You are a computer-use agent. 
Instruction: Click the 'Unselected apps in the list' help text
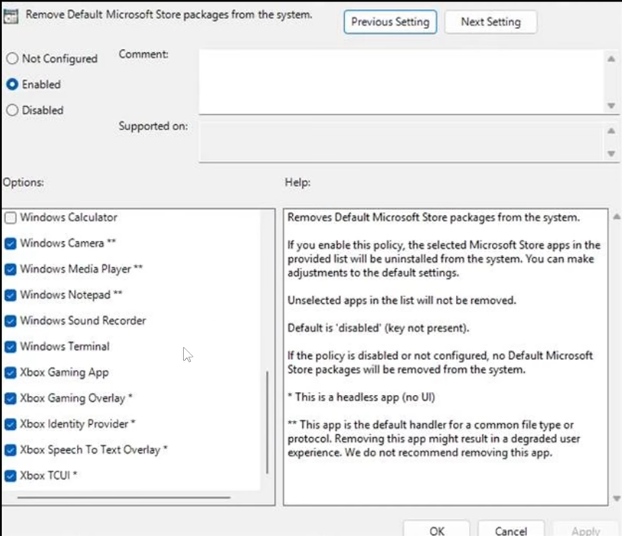pyautogui.click(x=402, y=300)
